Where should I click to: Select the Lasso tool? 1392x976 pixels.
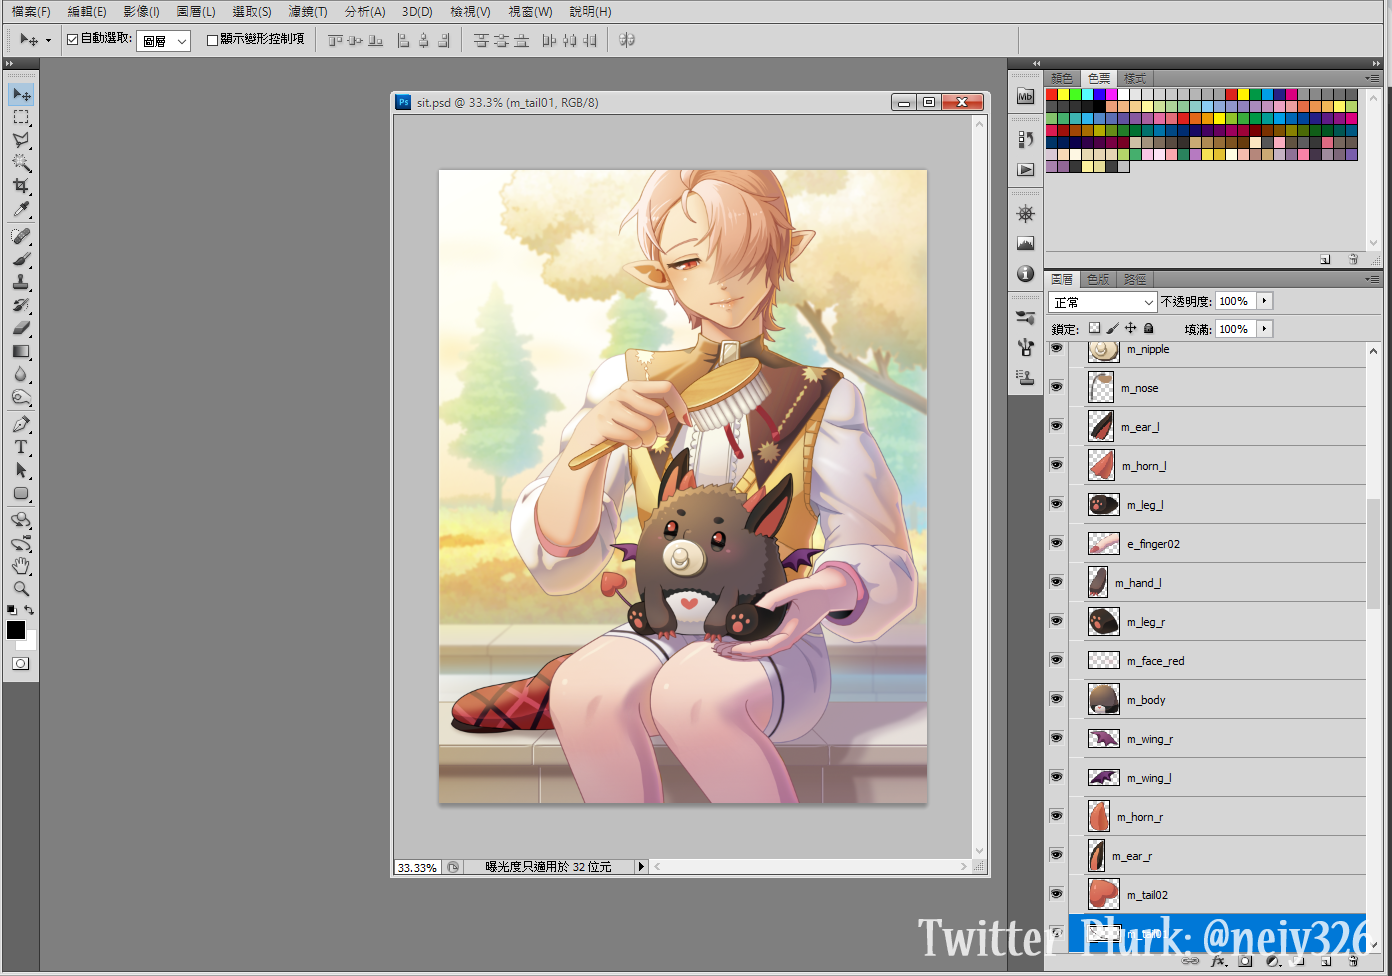(21, 140)
